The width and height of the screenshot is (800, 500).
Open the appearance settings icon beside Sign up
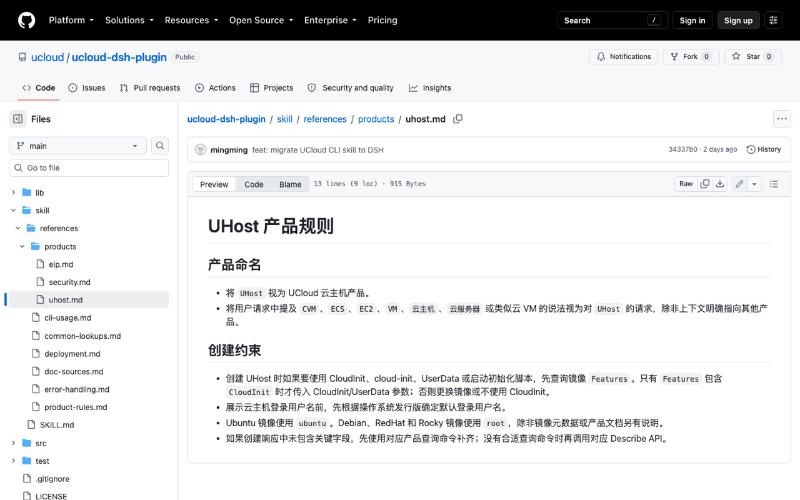(x=773, y=20)
